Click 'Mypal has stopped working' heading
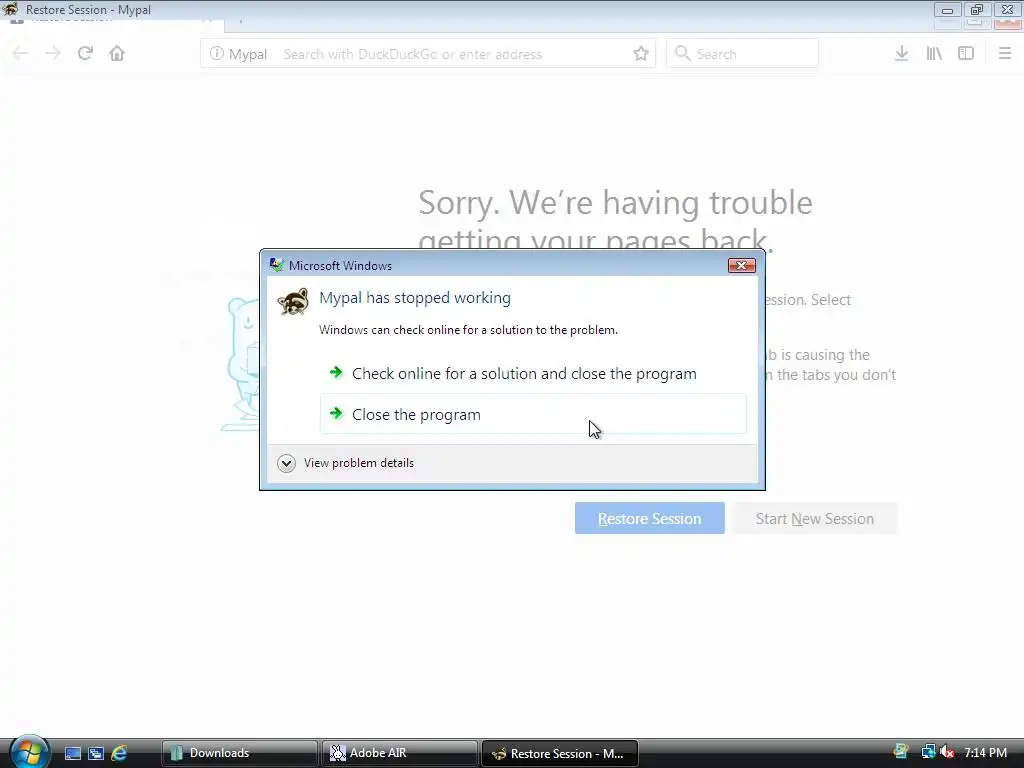 [x=415, y=298]
